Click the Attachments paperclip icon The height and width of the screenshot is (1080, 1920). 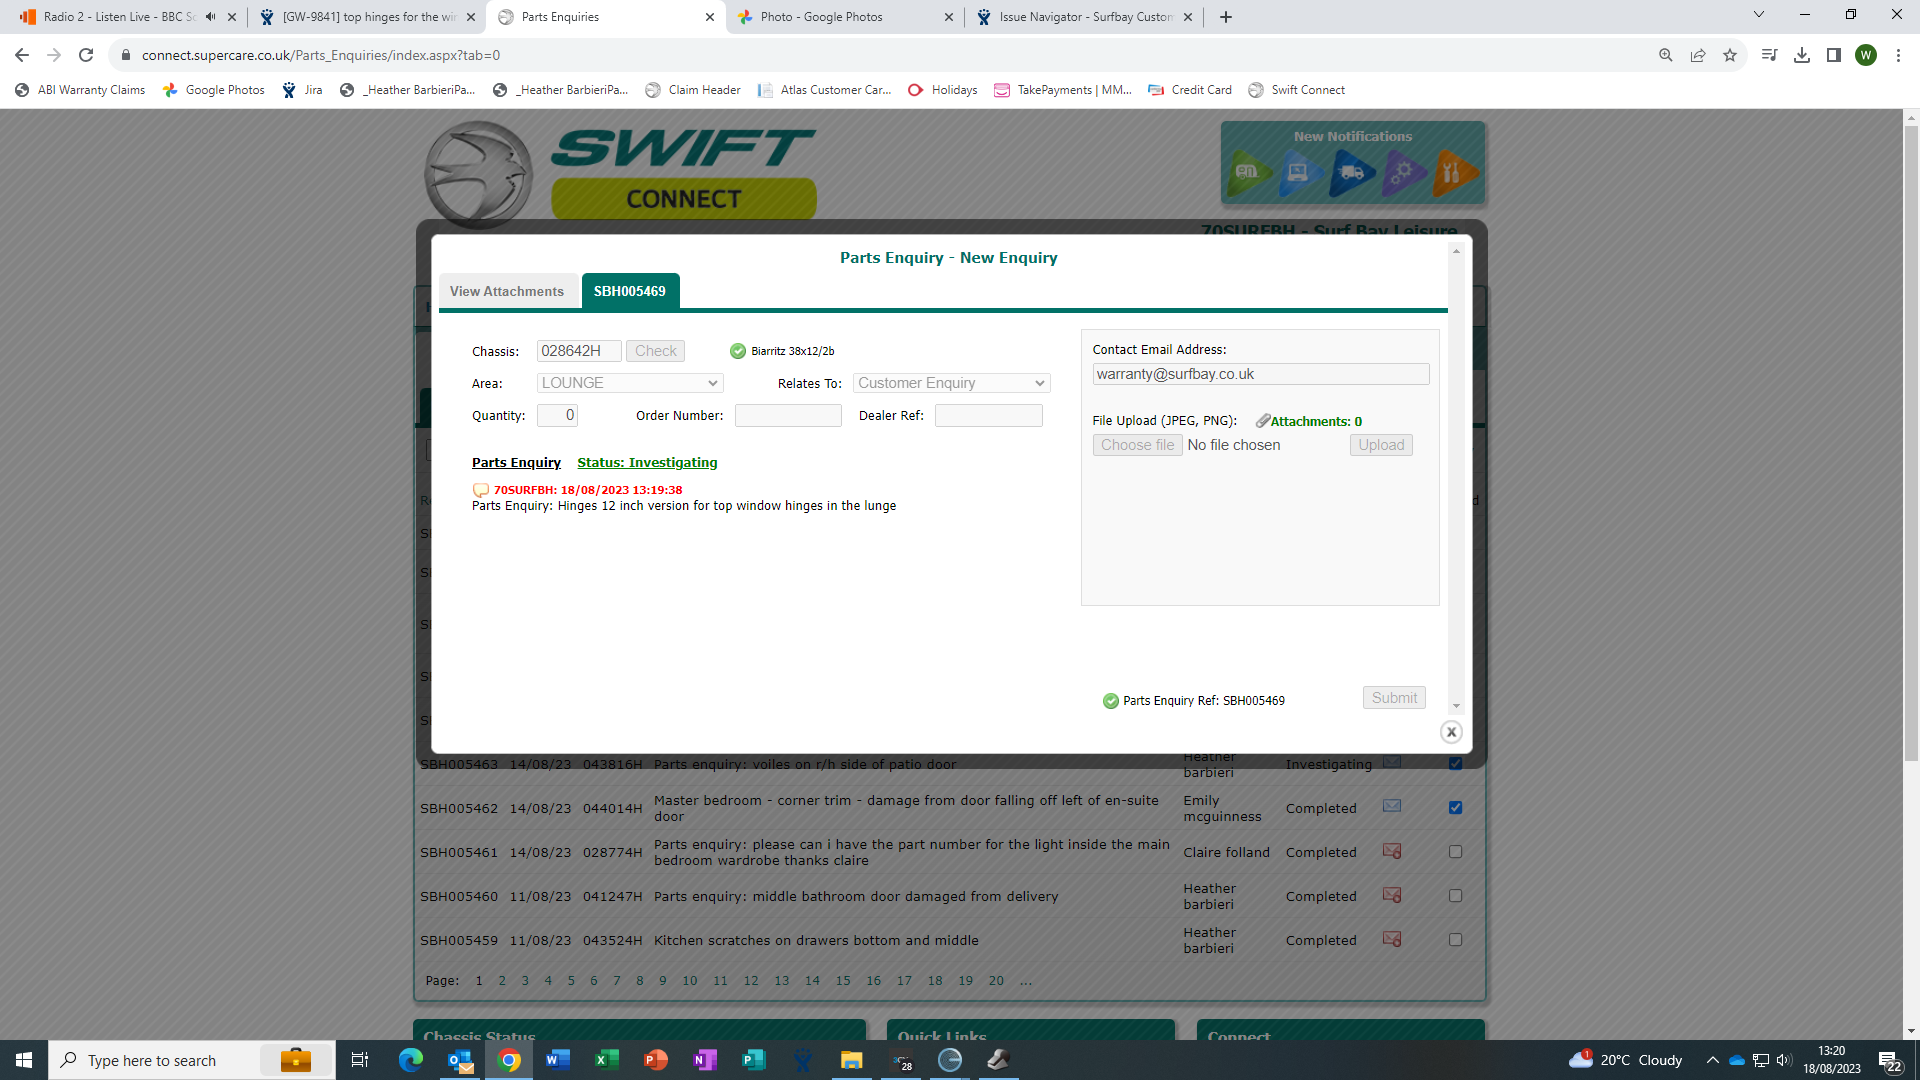click(1263, 421)
